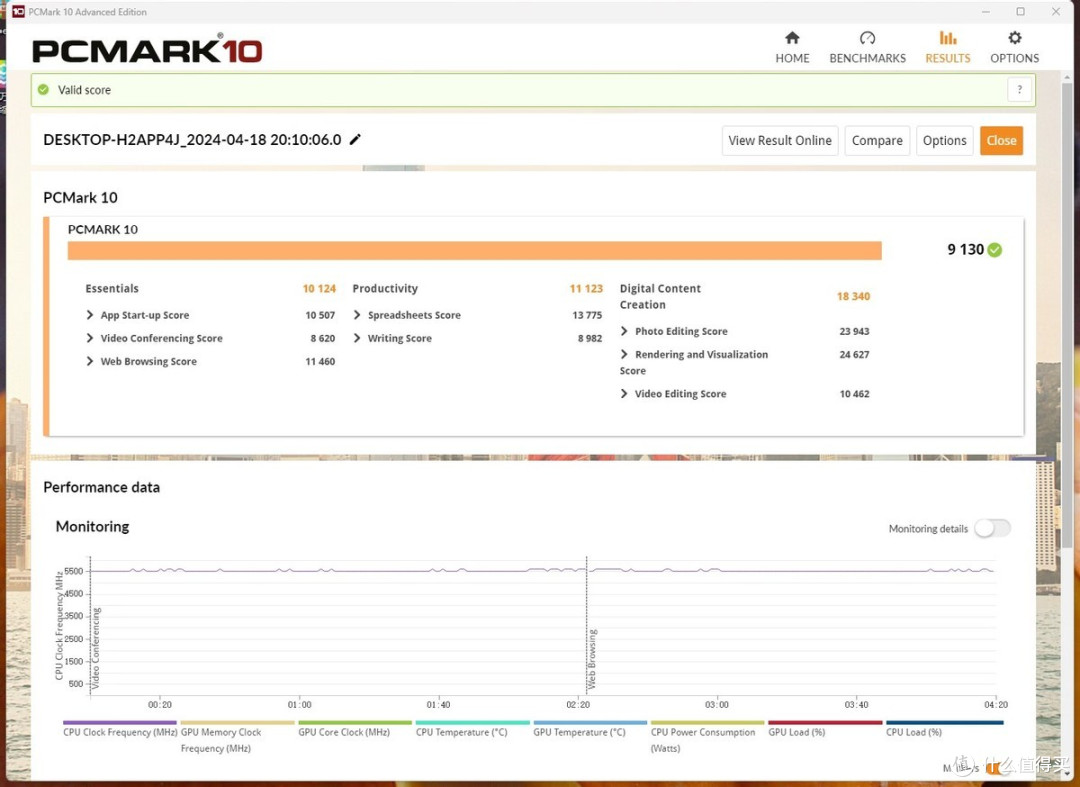
Task: Expand App Start-up Score
Action: [90, 315]
